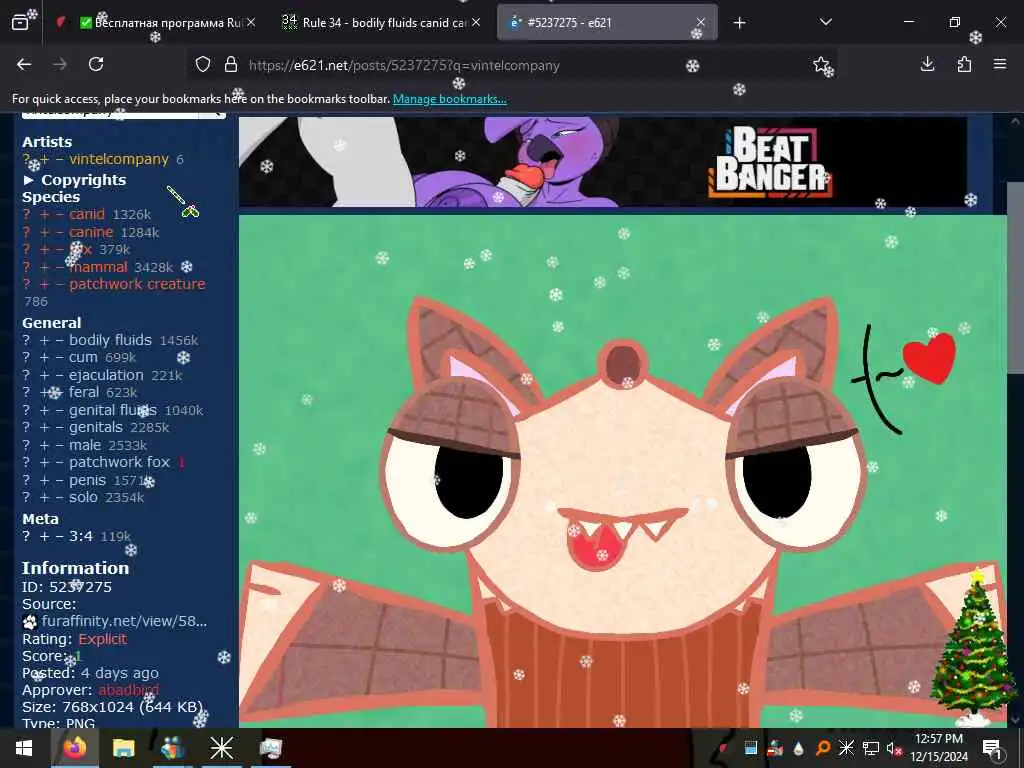List all tabs with the chevron

pos(825,23)
